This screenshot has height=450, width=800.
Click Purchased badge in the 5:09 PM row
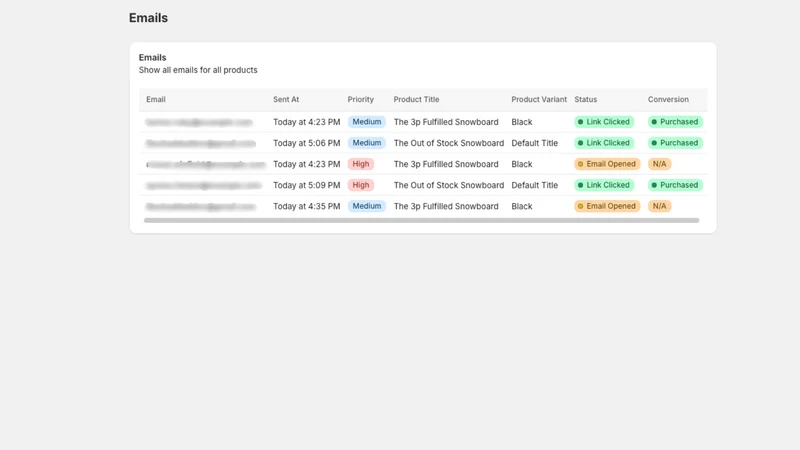pyautogui.click(x=675, y=185)
